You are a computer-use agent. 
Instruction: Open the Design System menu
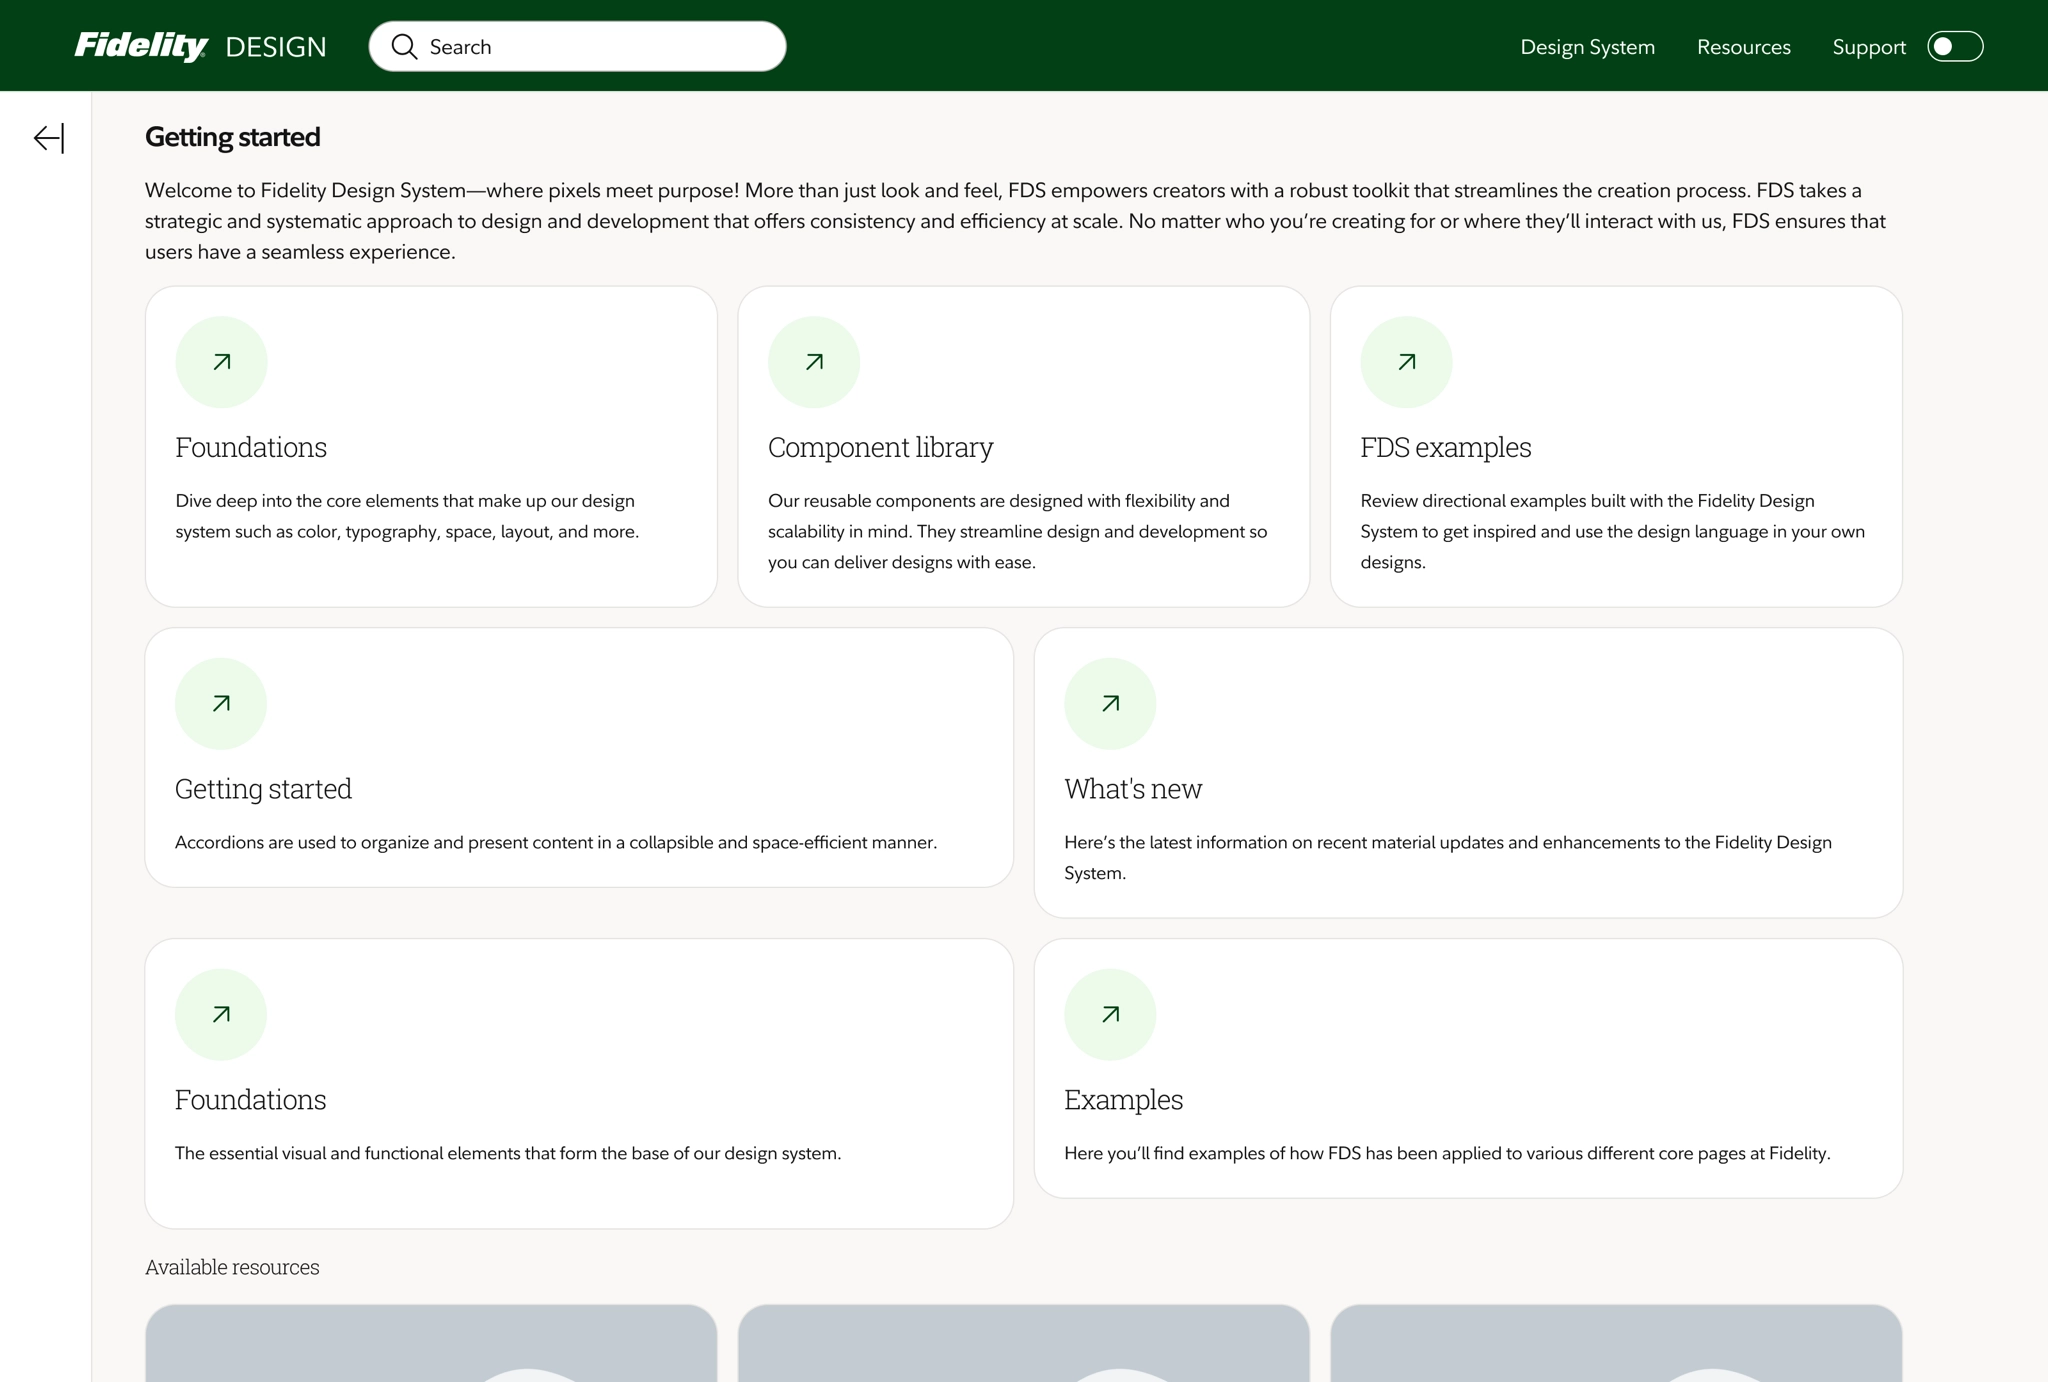pyautogui.click(x=1587, y=47)
